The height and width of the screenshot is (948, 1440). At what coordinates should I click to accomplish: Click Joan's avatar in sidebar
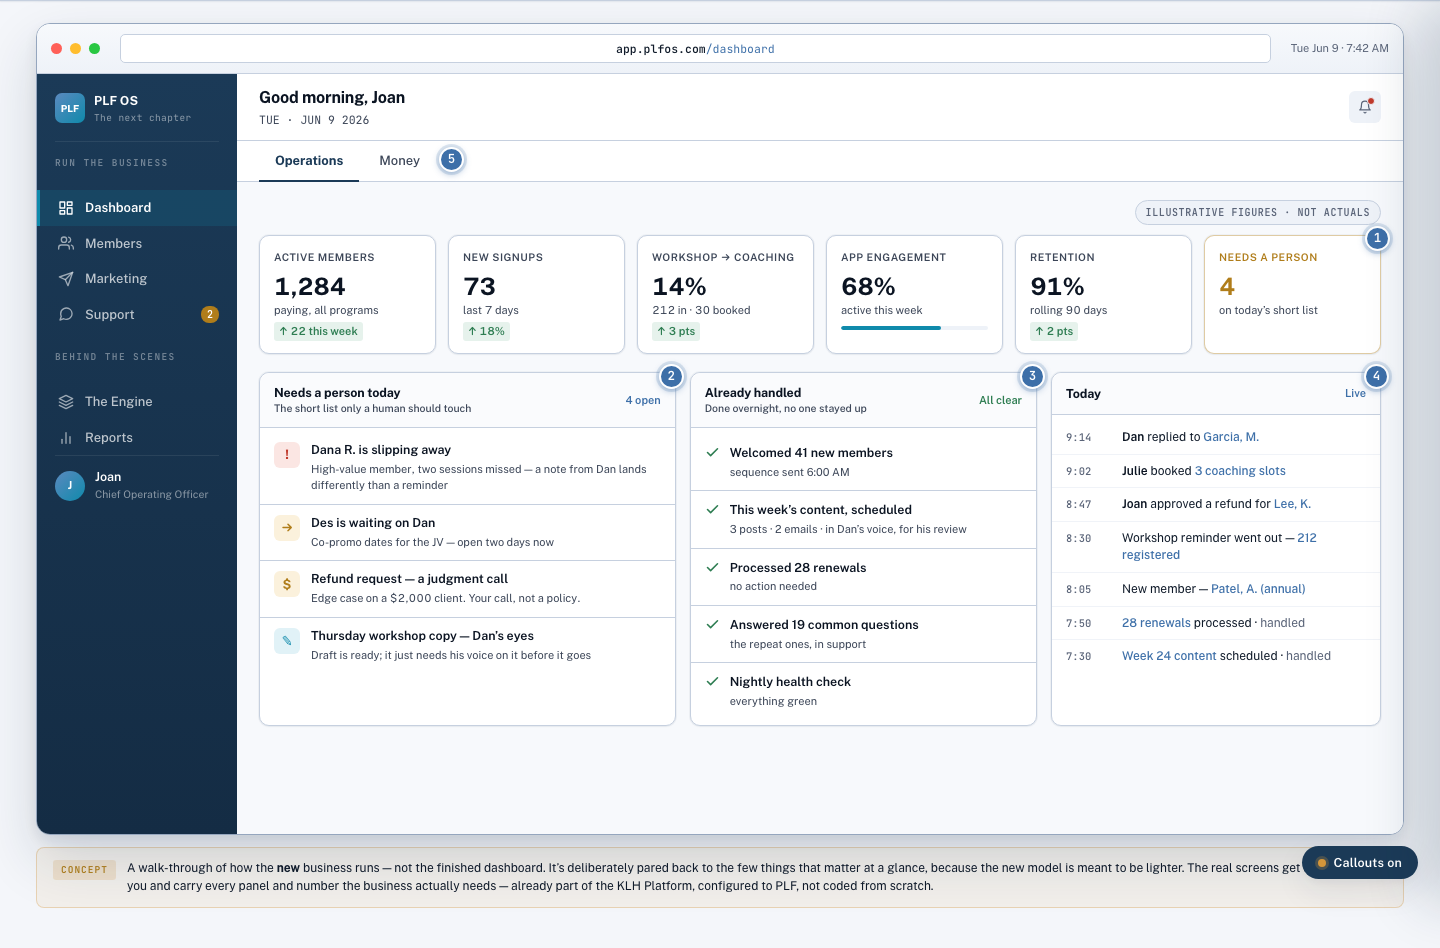[70, 486]
